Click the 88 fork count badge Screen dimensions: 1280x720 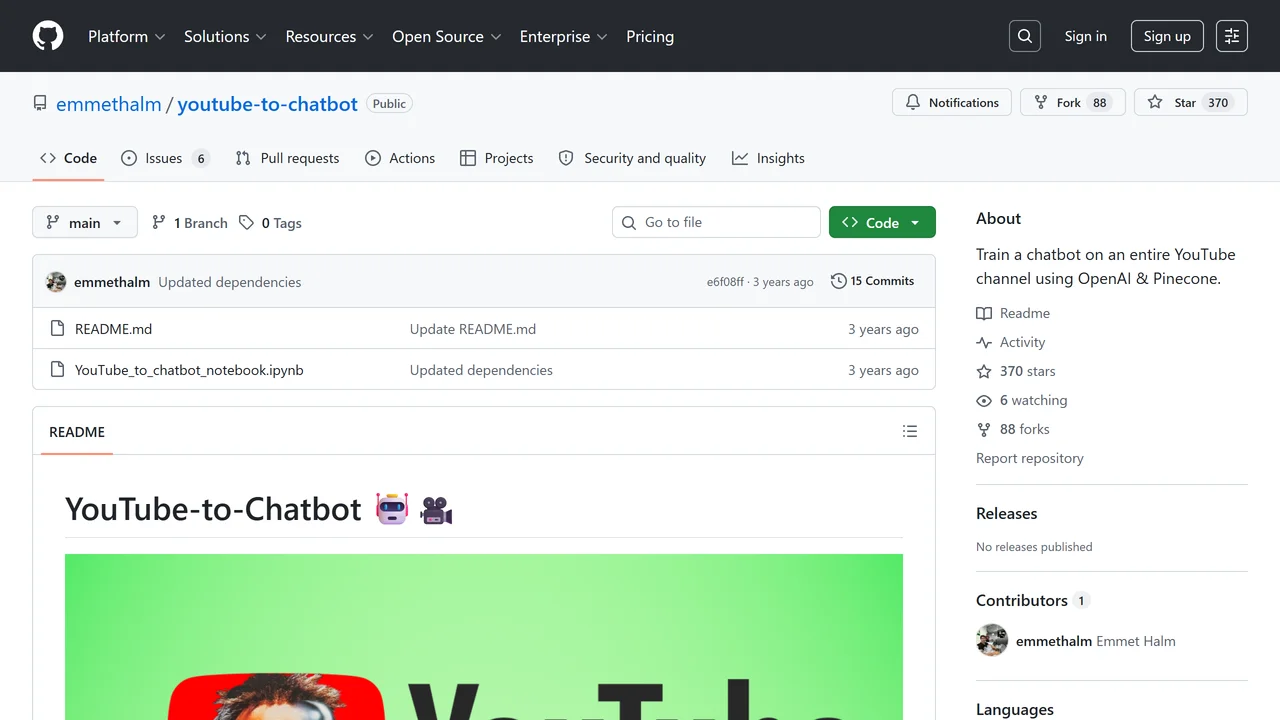tap(1100, 103)
